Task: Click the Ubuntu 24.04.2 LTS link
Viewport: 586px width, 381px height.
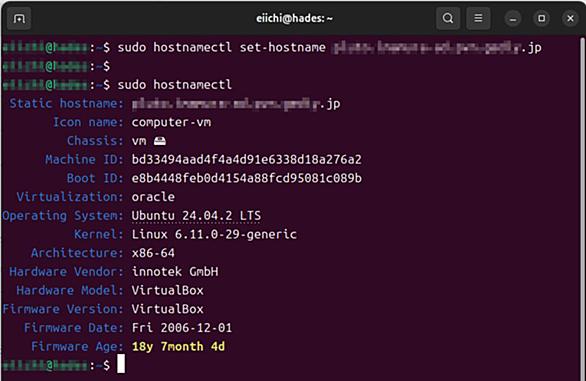Action: 196,216
